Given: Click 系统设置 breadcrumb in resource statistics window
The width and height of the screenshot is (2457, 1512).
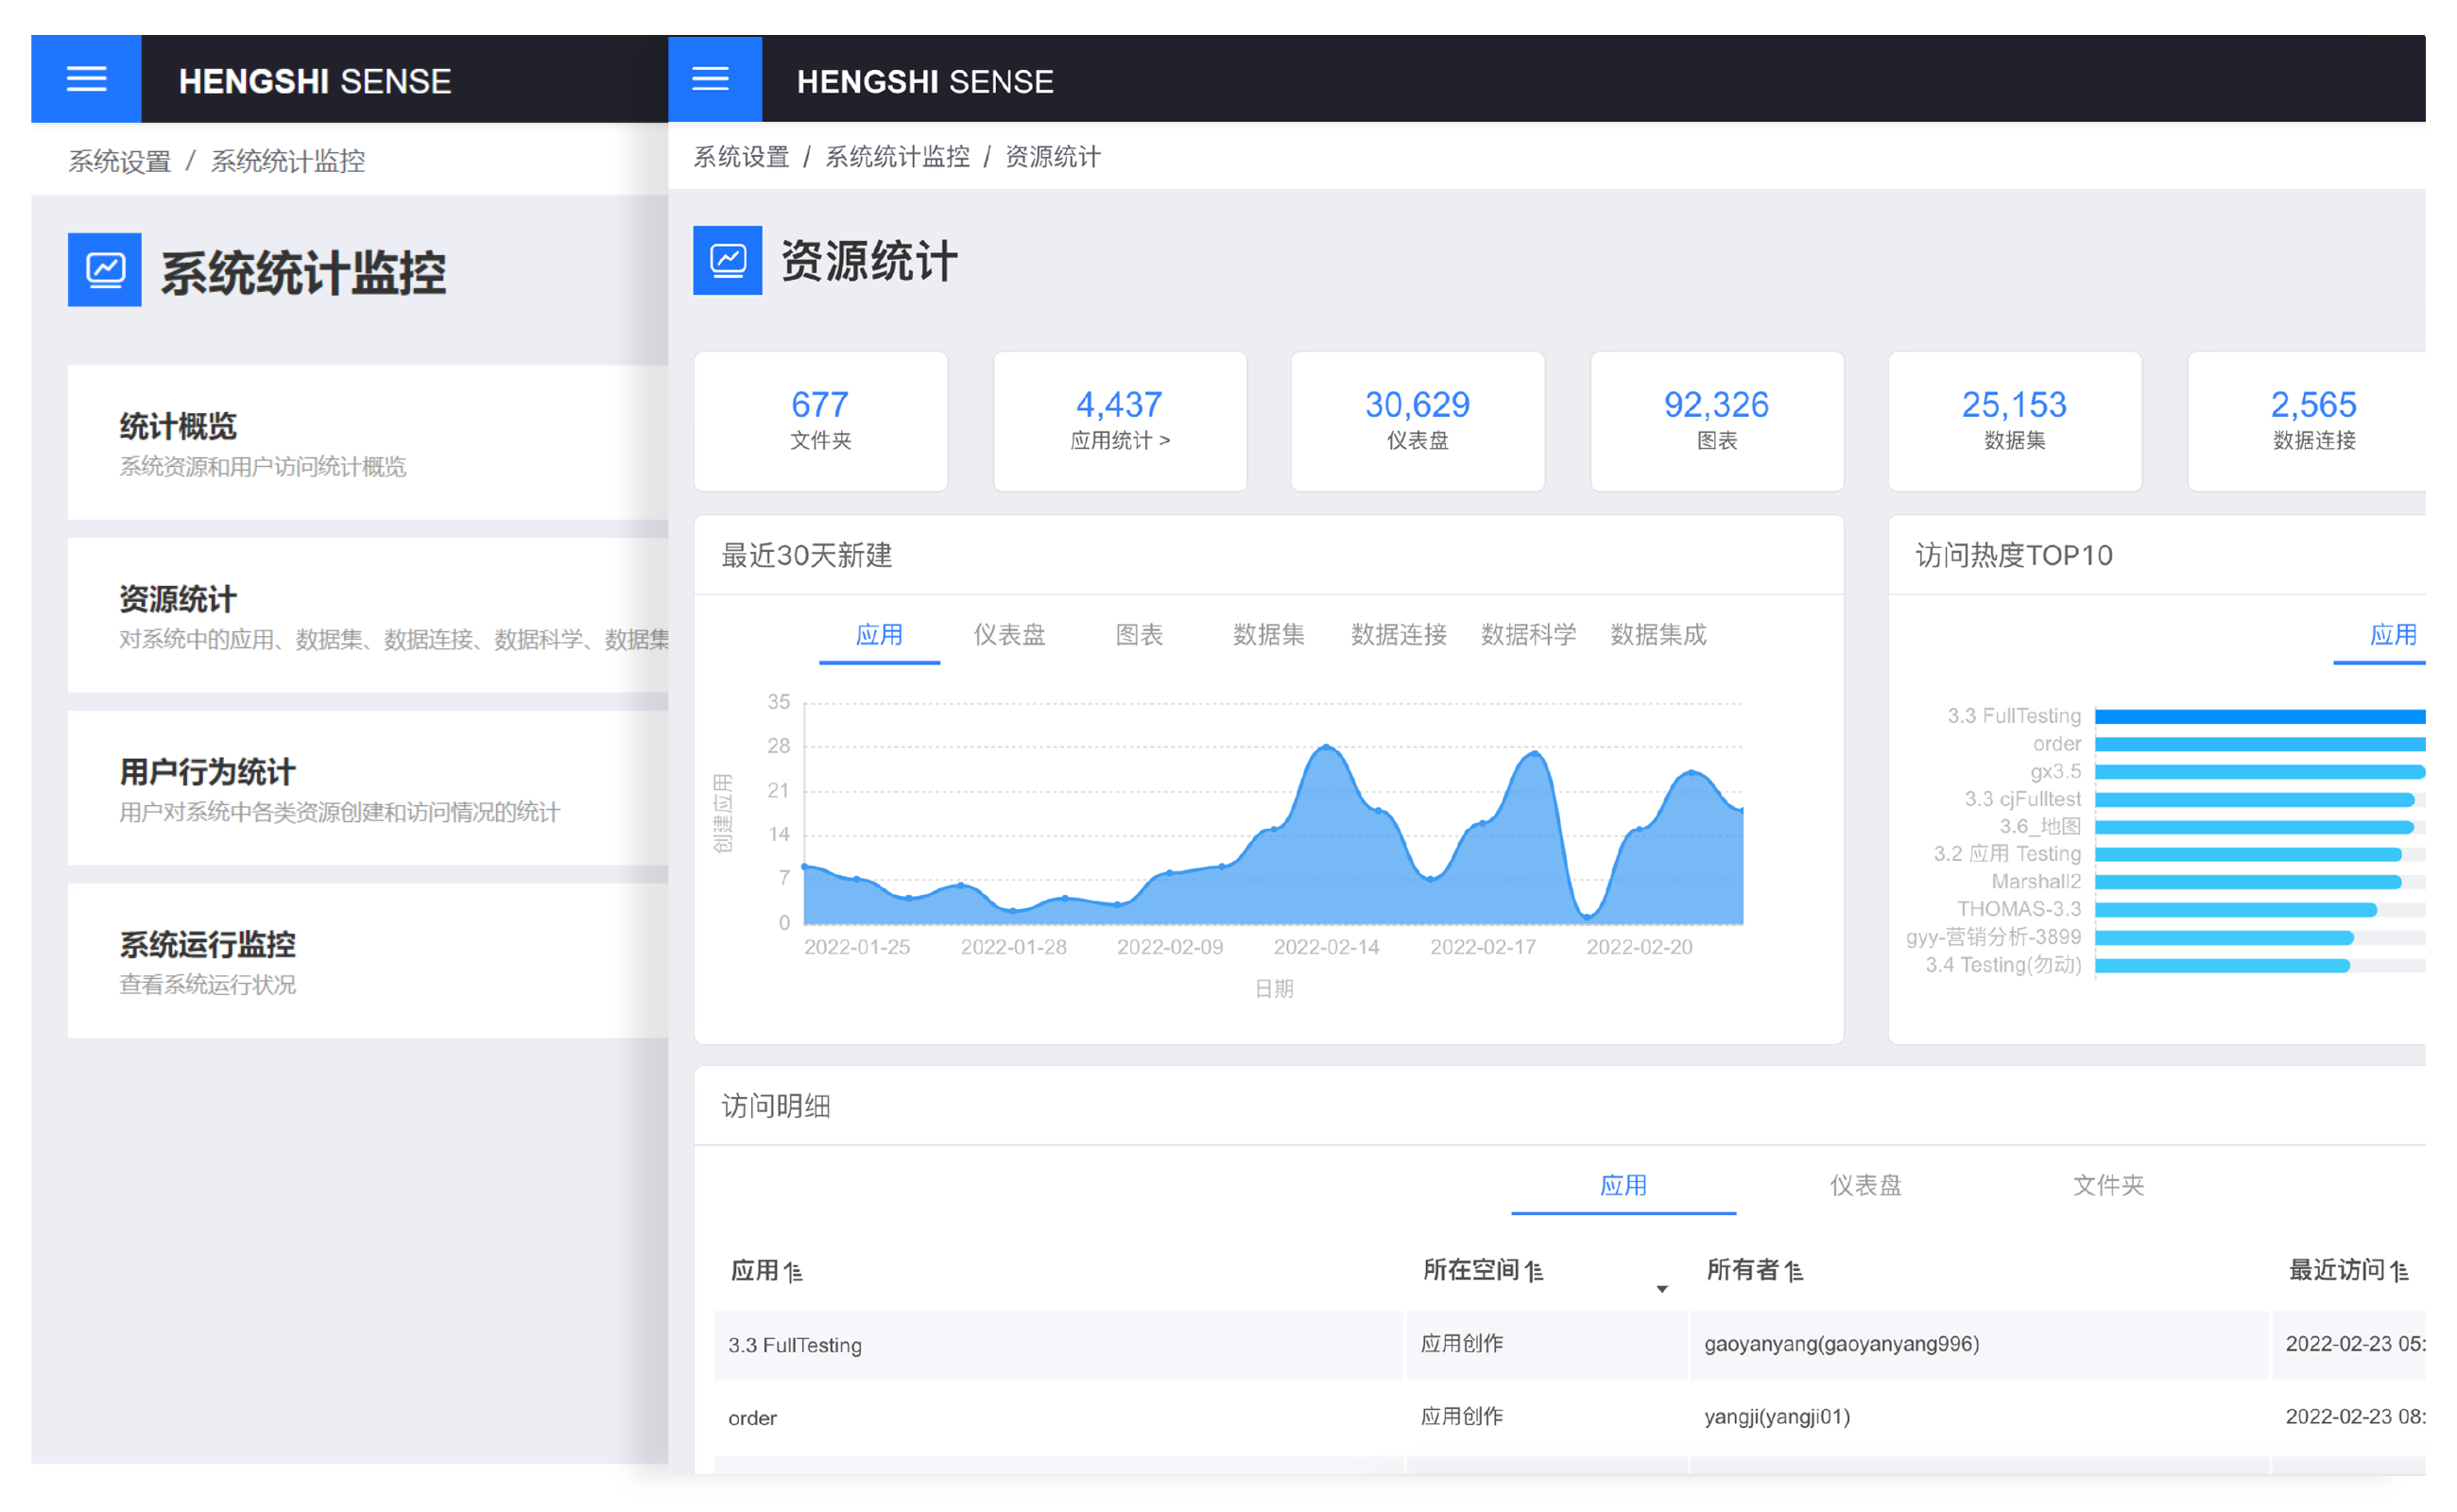Looking at the screenshot, I should (741, 157).
